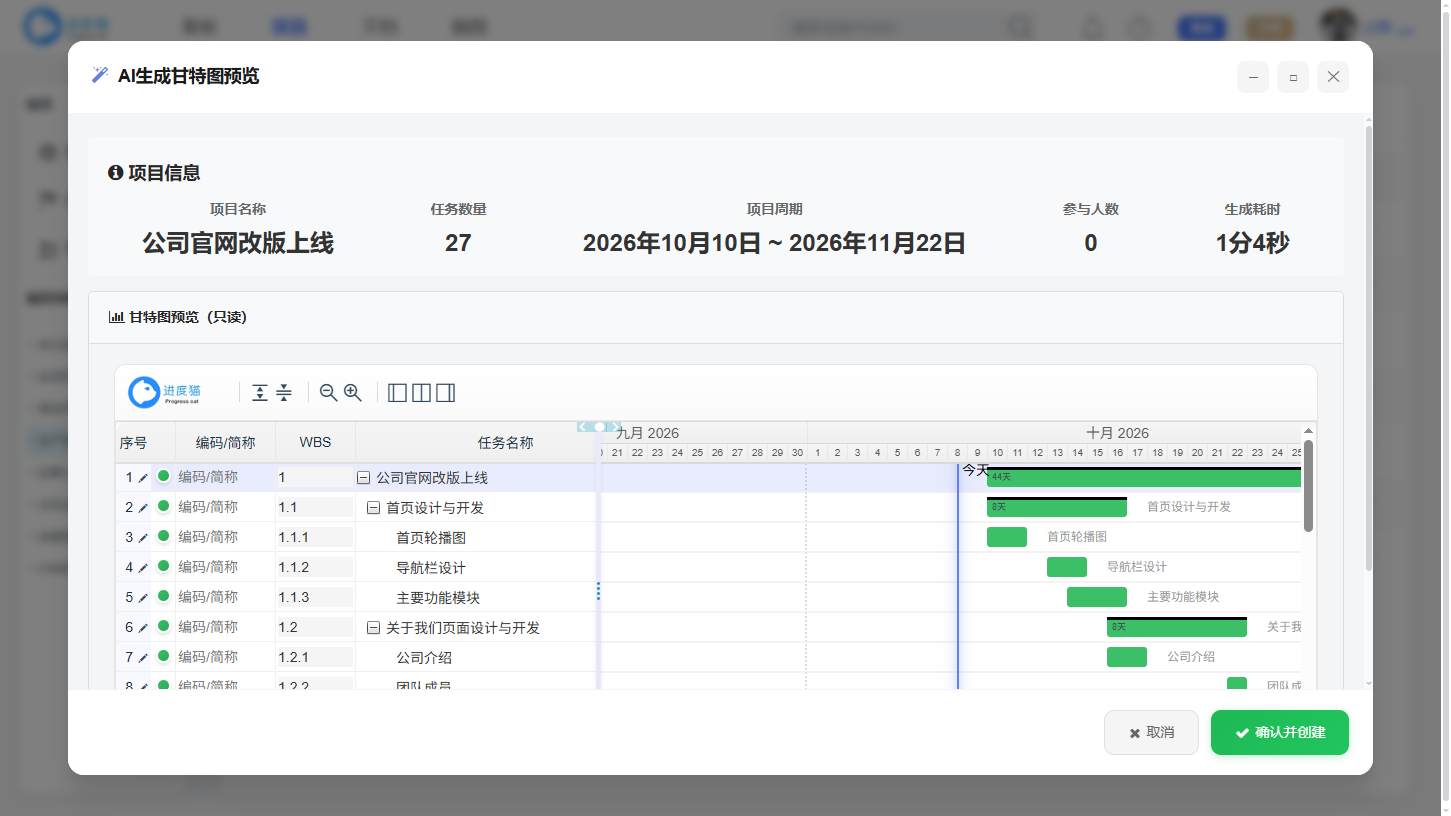Click the expand-all rows icon in Gantt toolbar
Image resolution: width=1451 pixels, height=816 pixels.
(260, 393)
